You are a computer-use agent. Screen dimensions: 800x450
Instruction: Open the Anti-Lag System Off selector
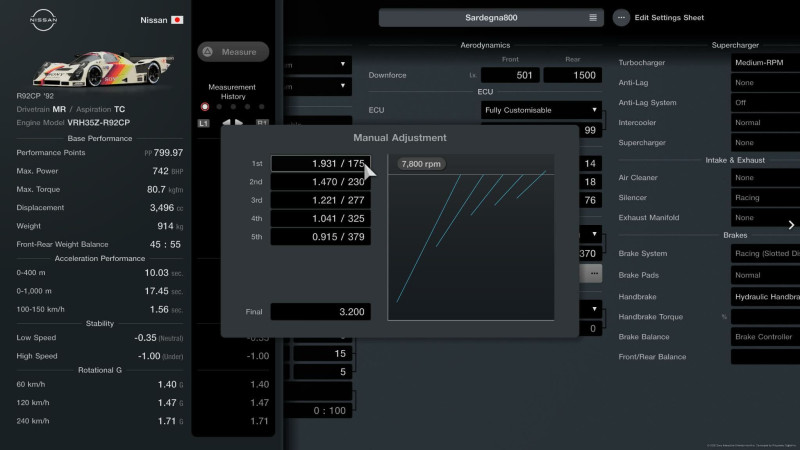[765, 102]
